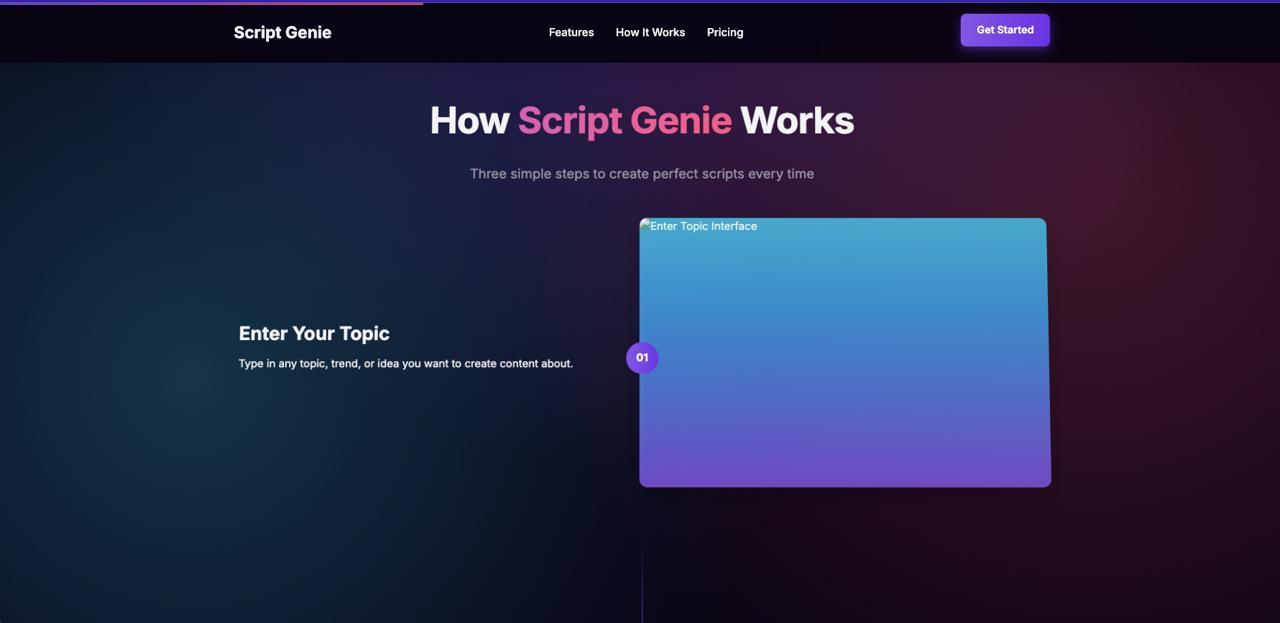The width and height of the screenshot is (1280, 623).
Task: Open the Features nav link
Action: pos(571,32)
